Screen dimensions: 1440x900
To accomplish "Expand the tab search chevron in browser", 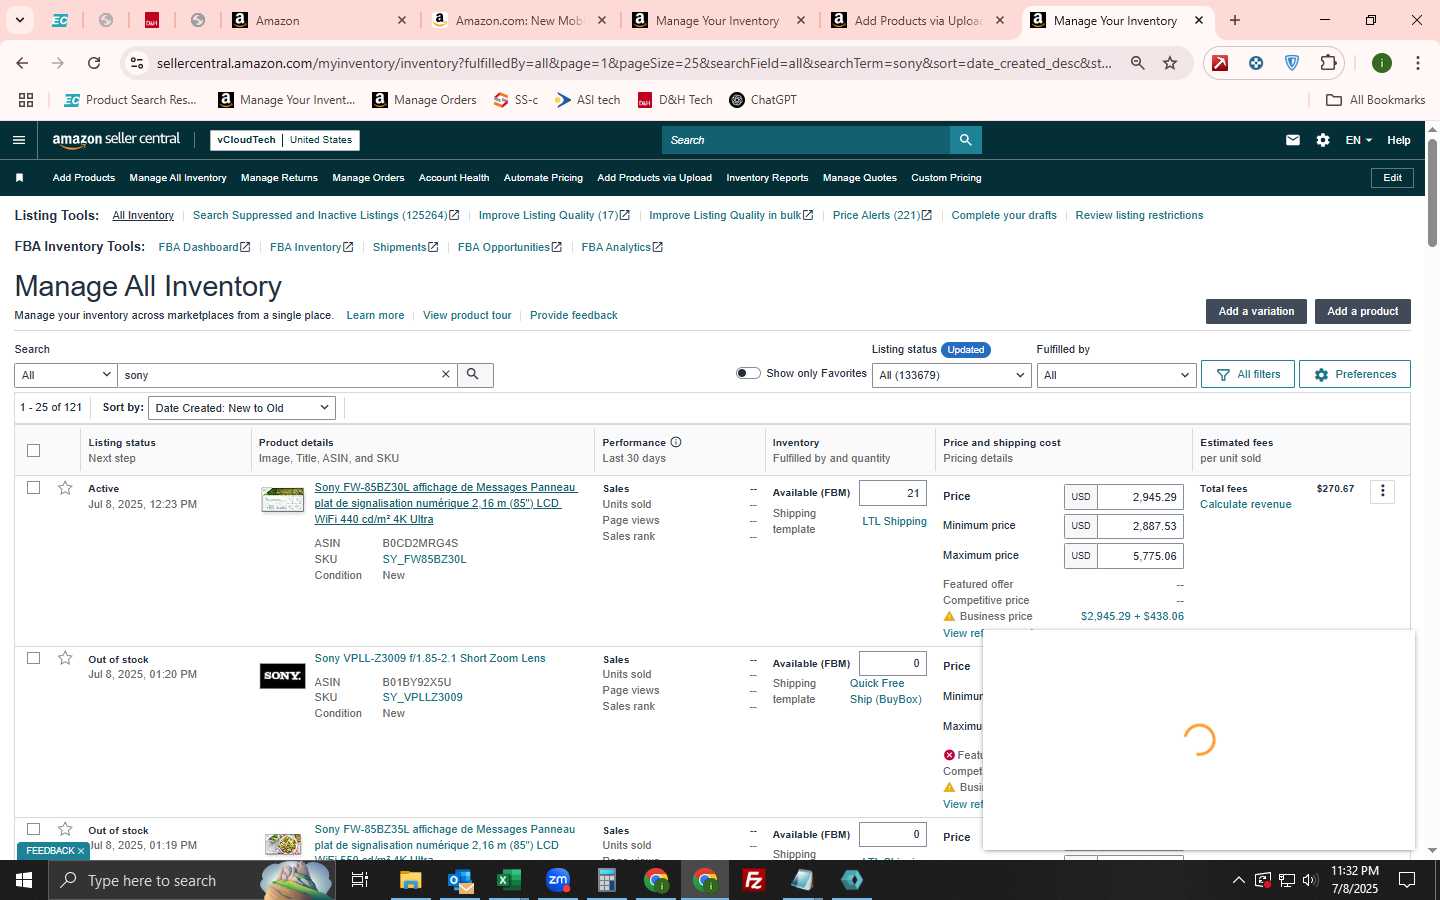I will coord(19,20).
